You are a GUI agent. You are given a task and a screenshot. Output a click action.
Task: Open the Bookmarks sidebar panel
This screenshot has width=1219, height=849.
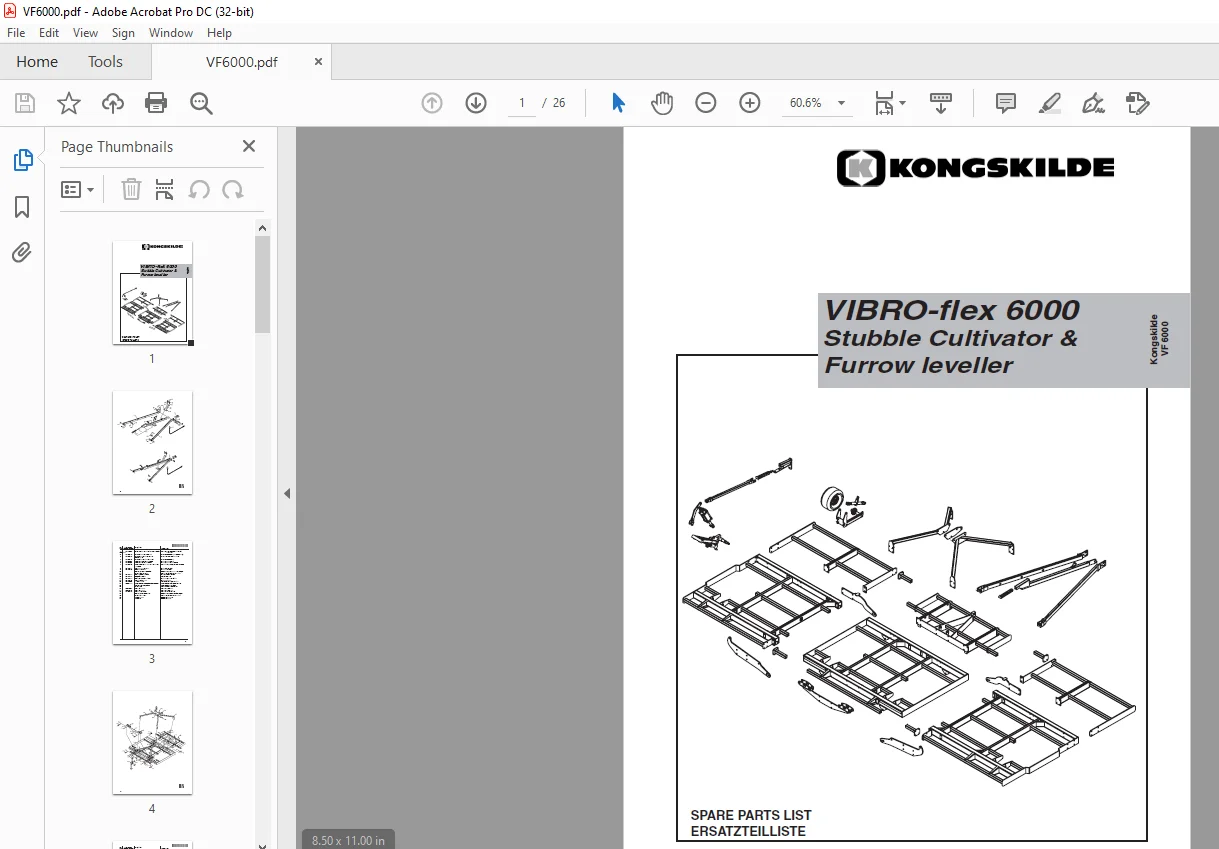tap(22, 207)
